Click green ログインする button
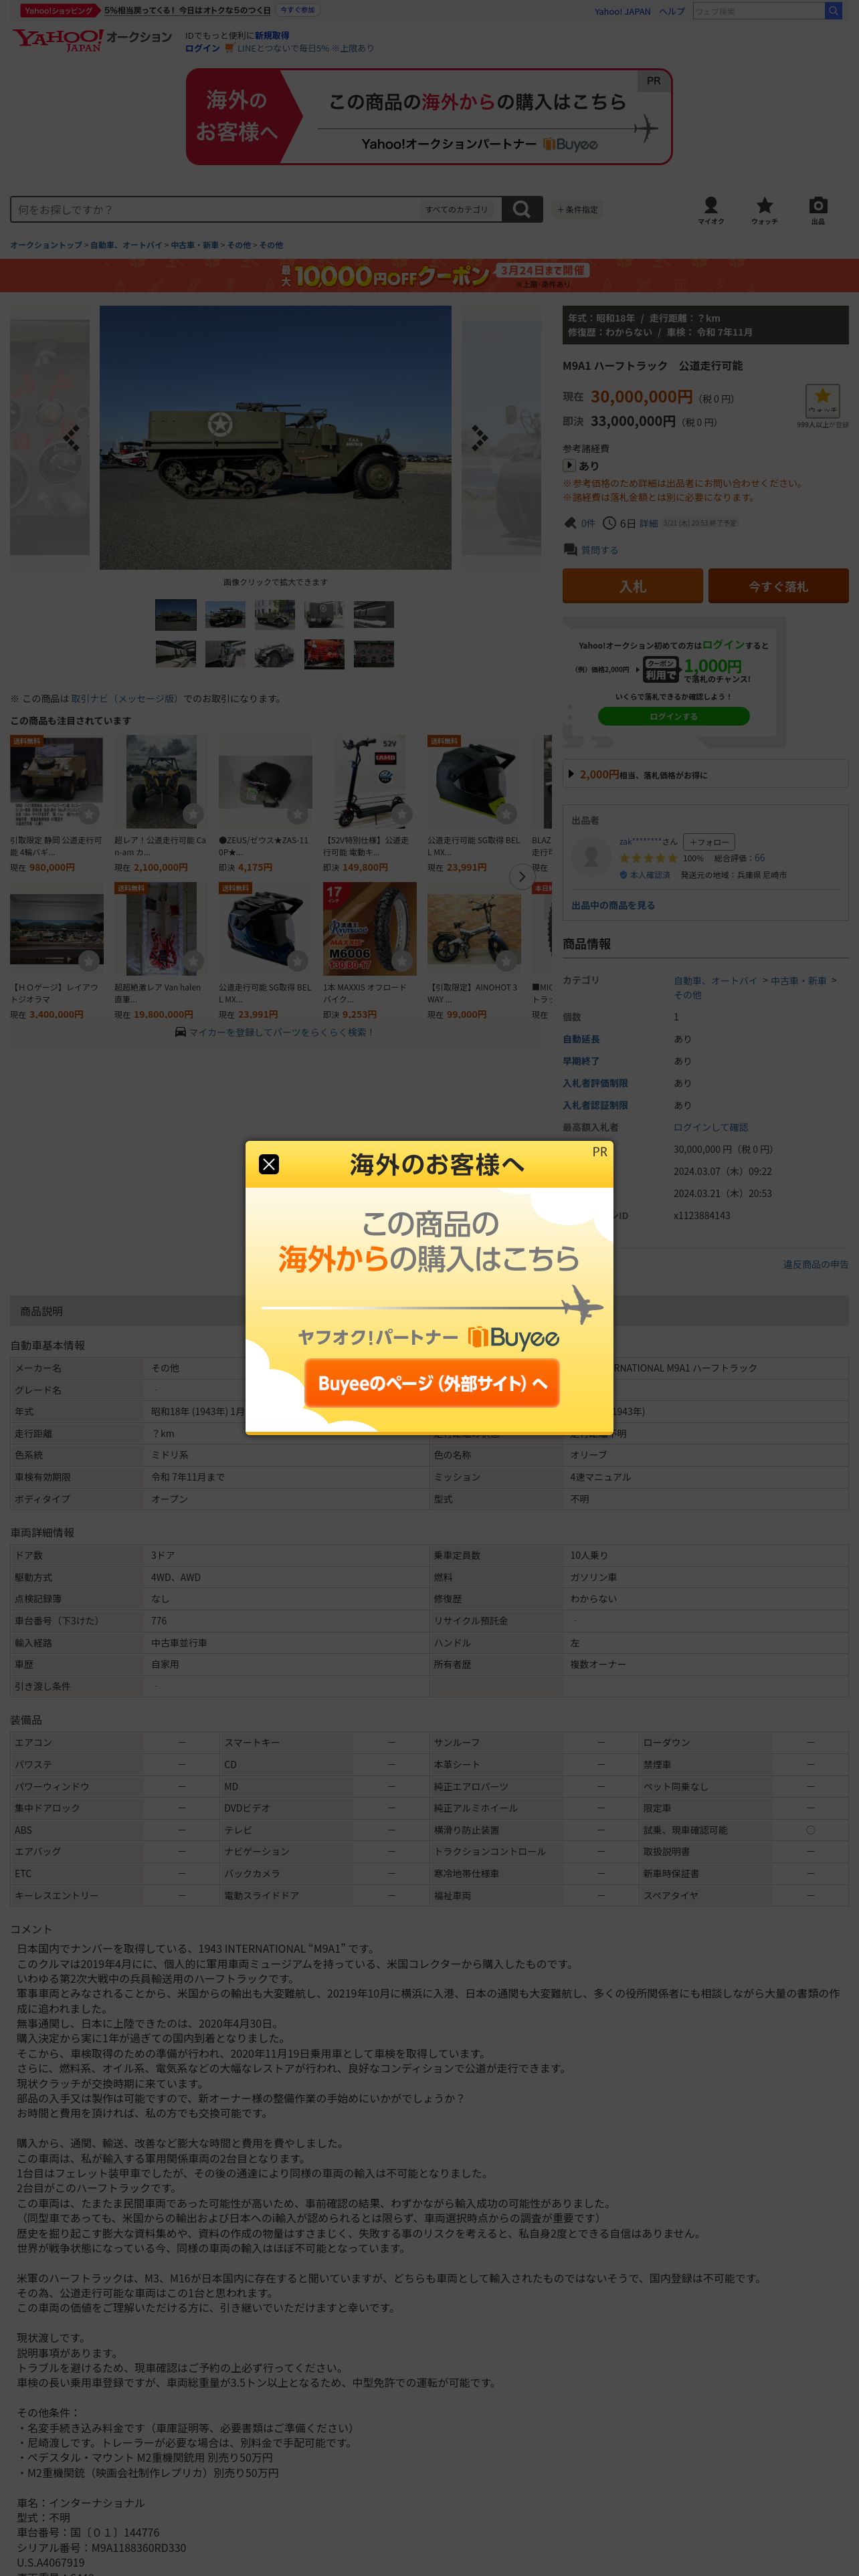Screen dimensions: 859x2576 673,716
